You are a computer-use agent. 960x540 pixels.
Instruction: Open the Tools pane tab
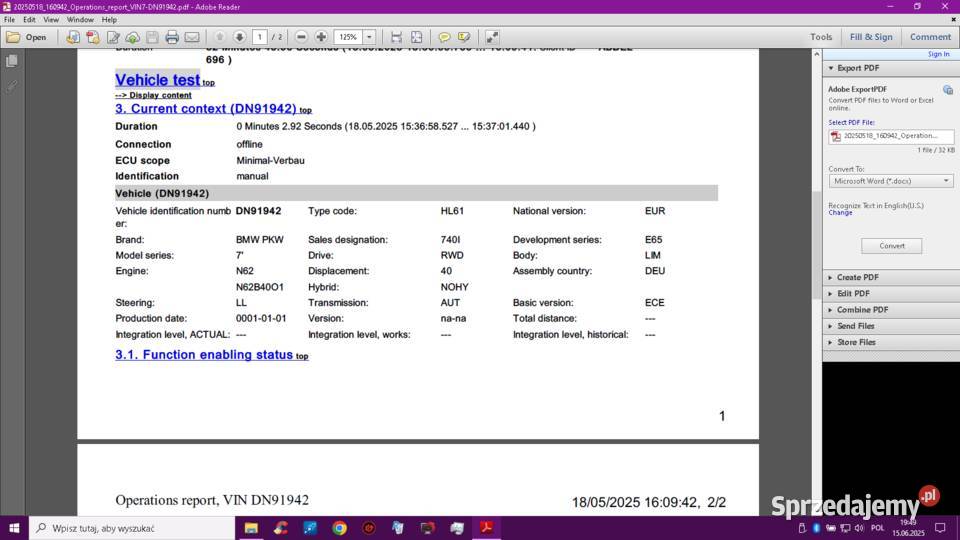[821, 37]
